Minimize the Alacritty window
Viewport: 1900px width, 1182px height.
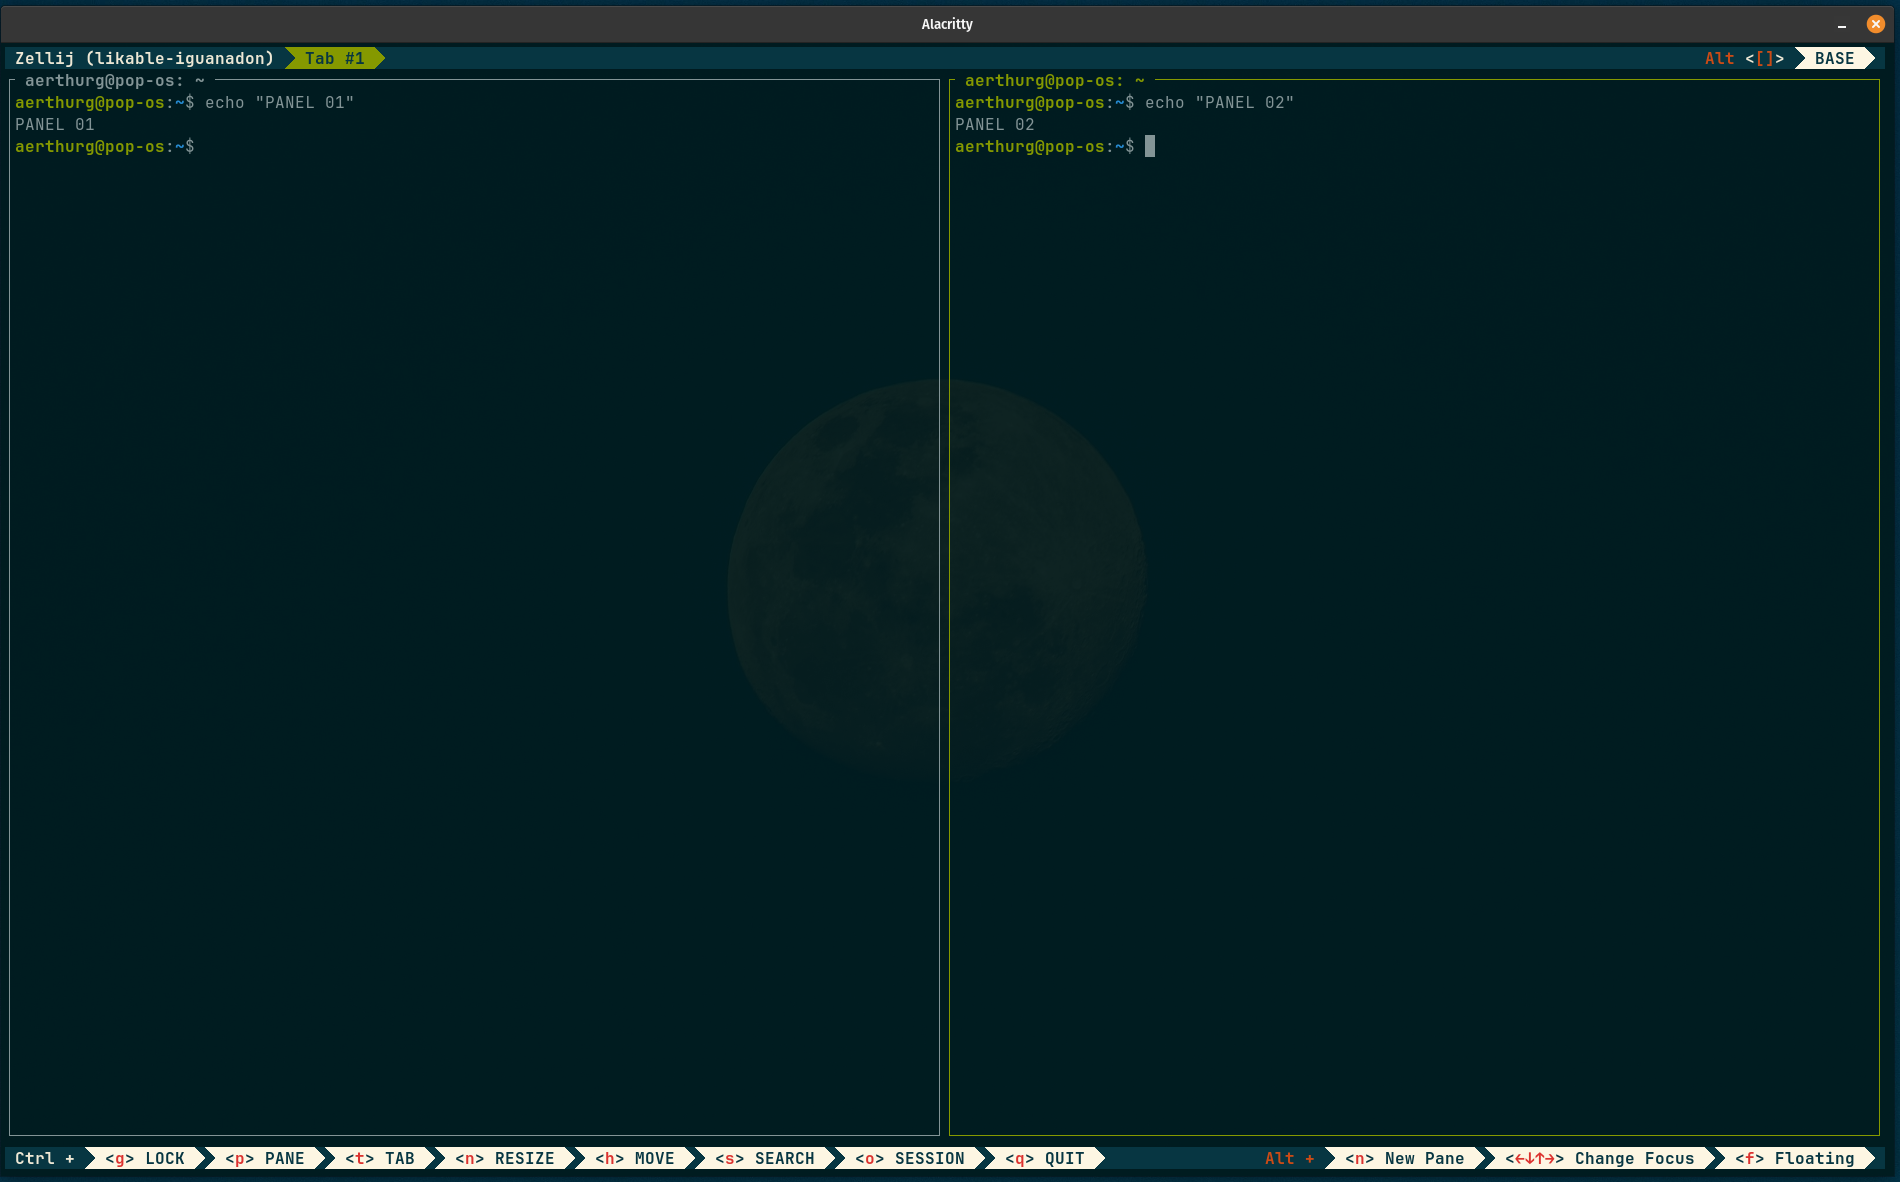click(x=1841, y=24)
